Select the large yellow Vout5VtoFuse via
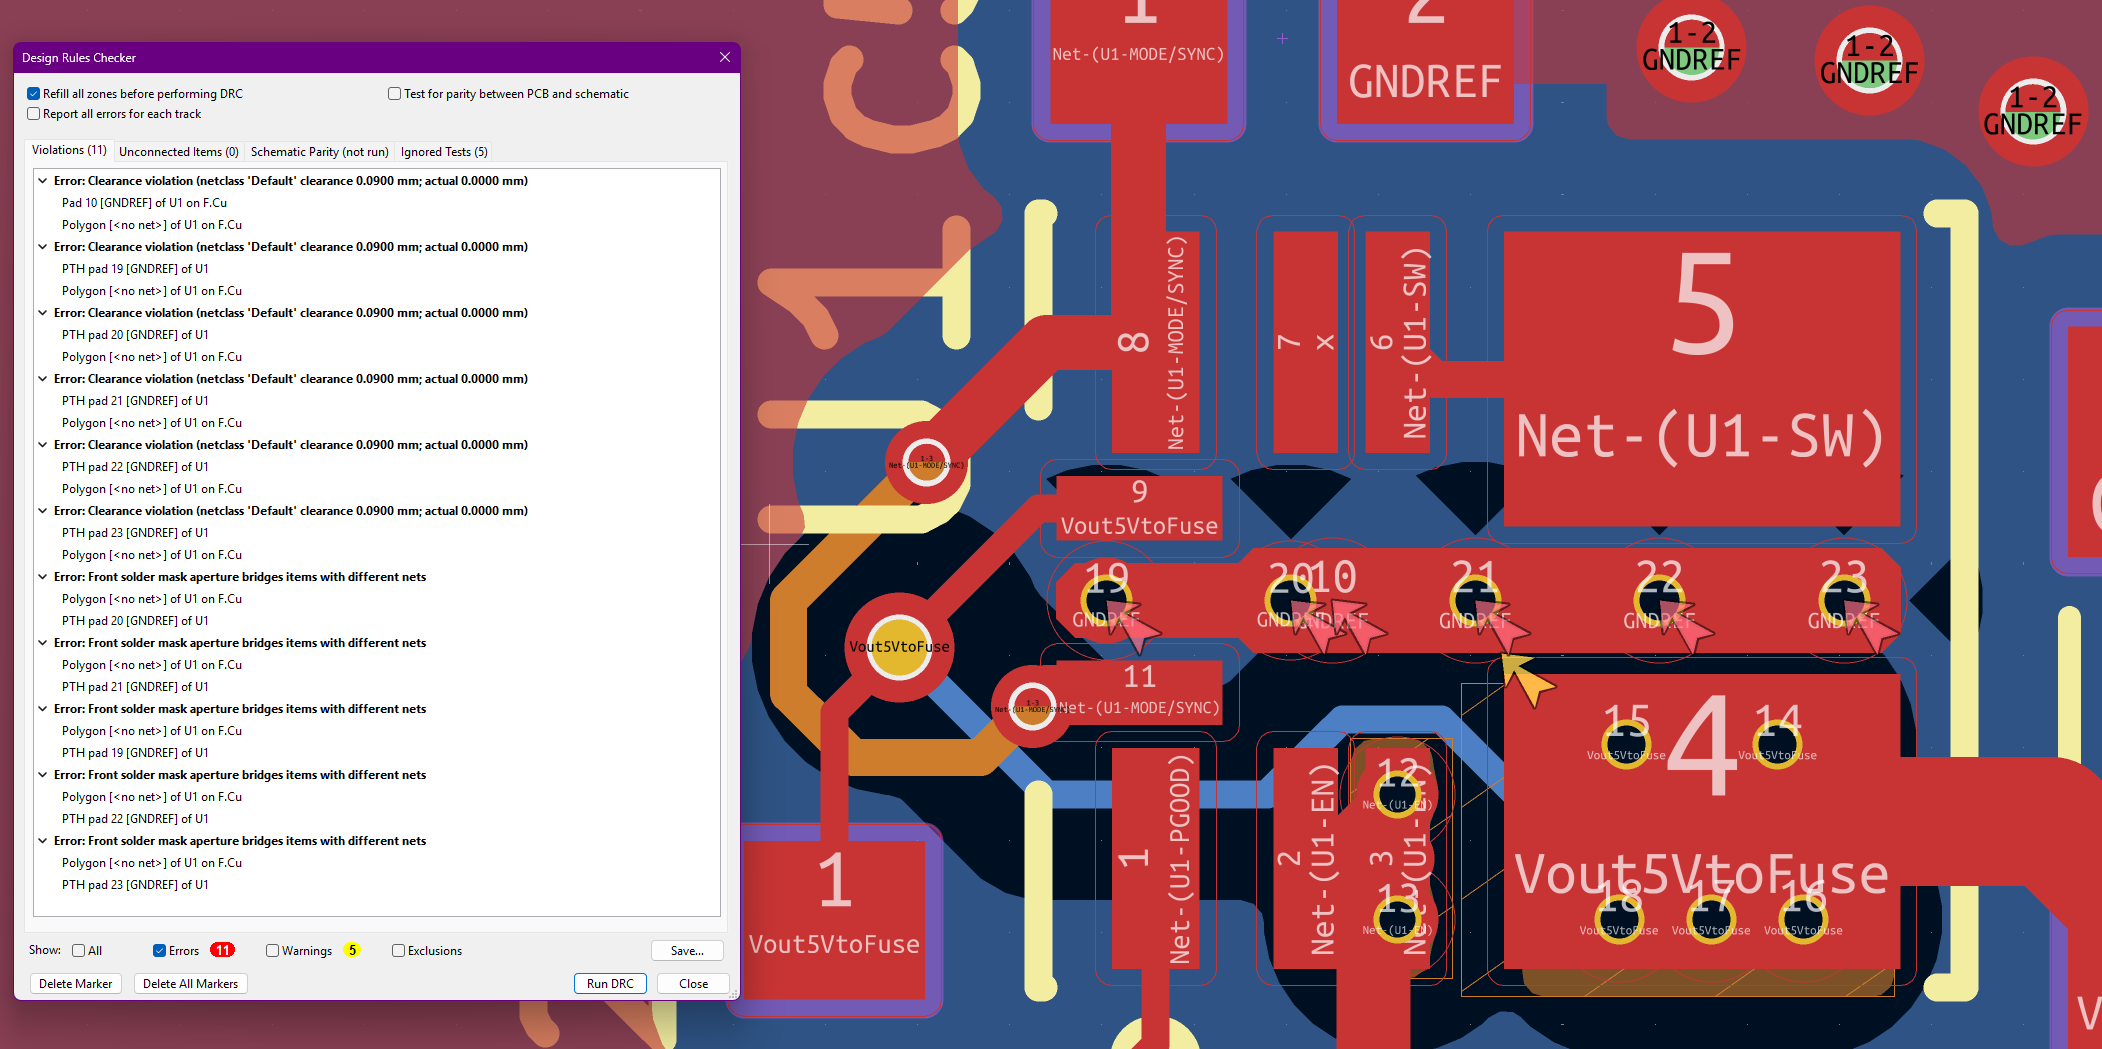 (898, 647)
